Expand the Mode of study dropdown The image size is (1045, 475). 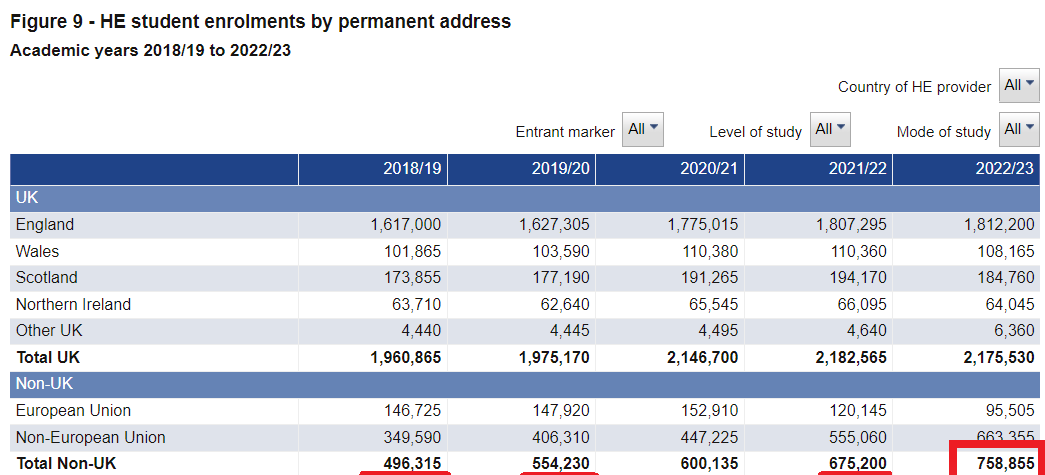(x=1019, y=130)
